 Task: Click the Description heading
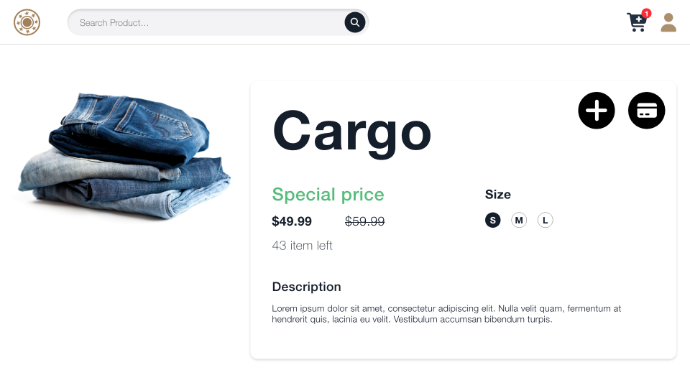pyautogui.click(x=306, y=287)
